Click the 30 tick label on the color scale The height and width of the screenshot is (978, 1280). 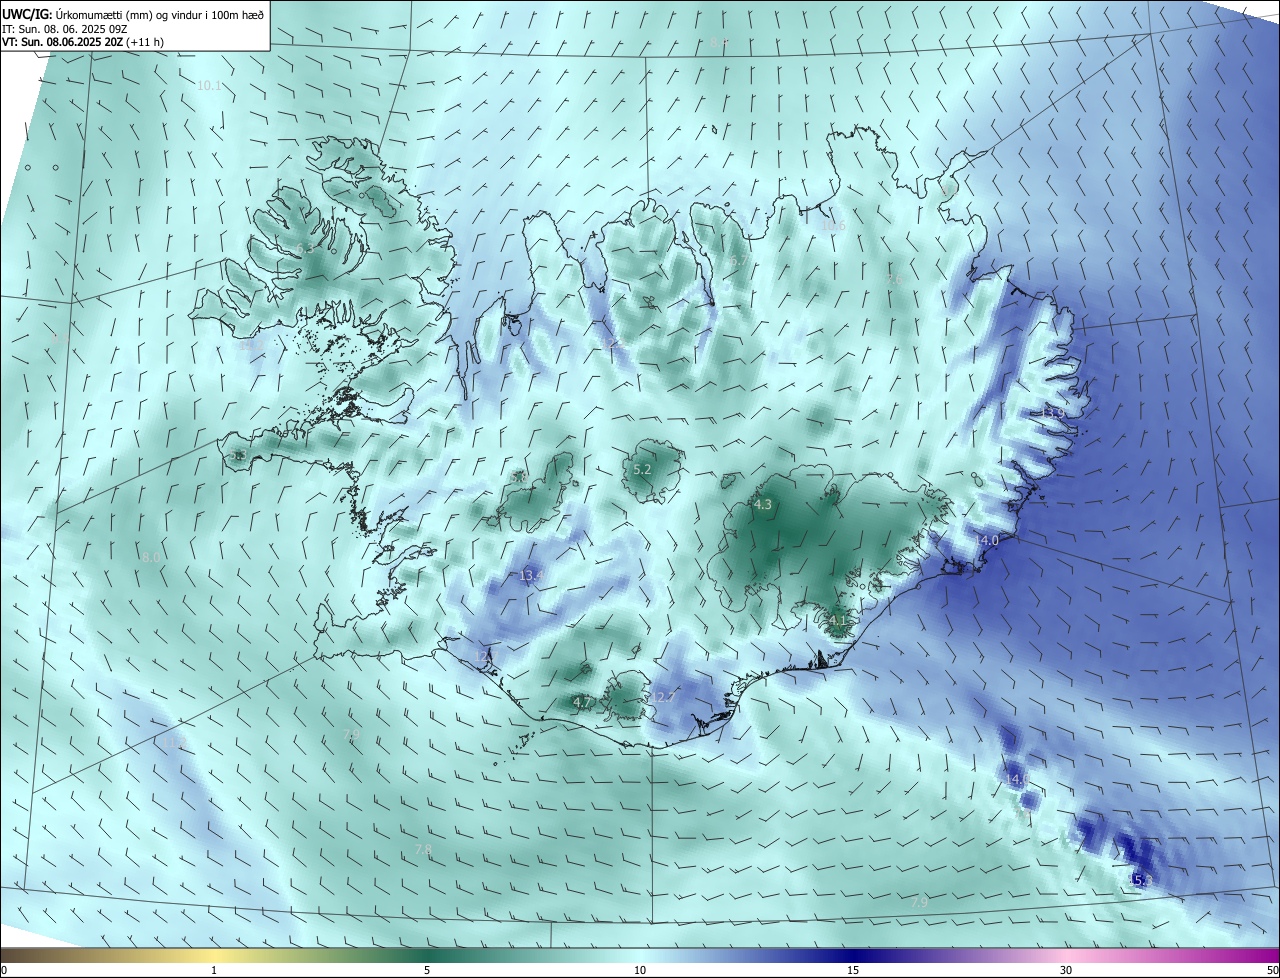(1066, 970)
